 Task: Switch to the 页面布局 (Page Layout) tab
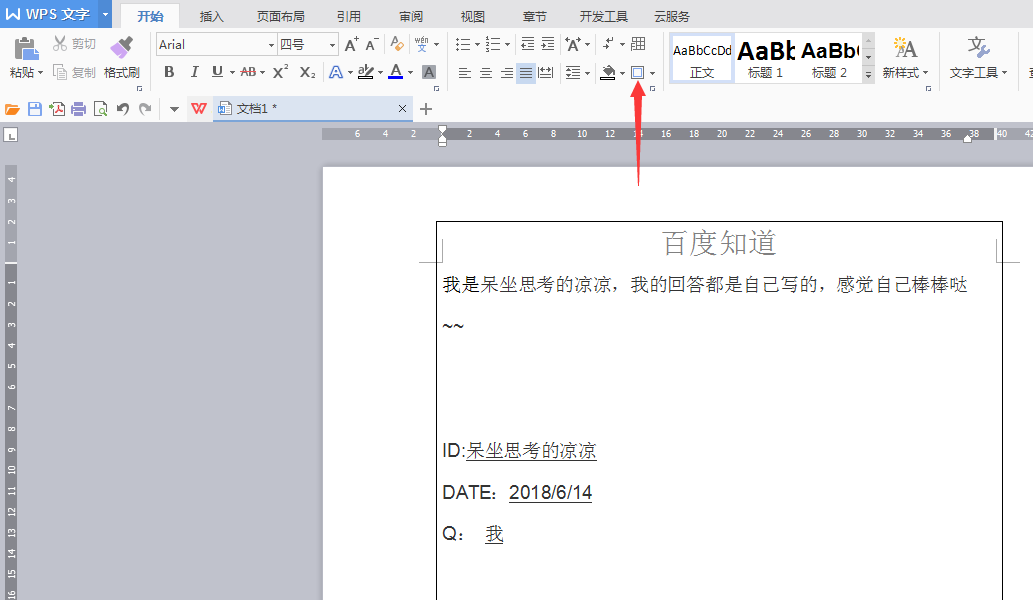(281, 16)
